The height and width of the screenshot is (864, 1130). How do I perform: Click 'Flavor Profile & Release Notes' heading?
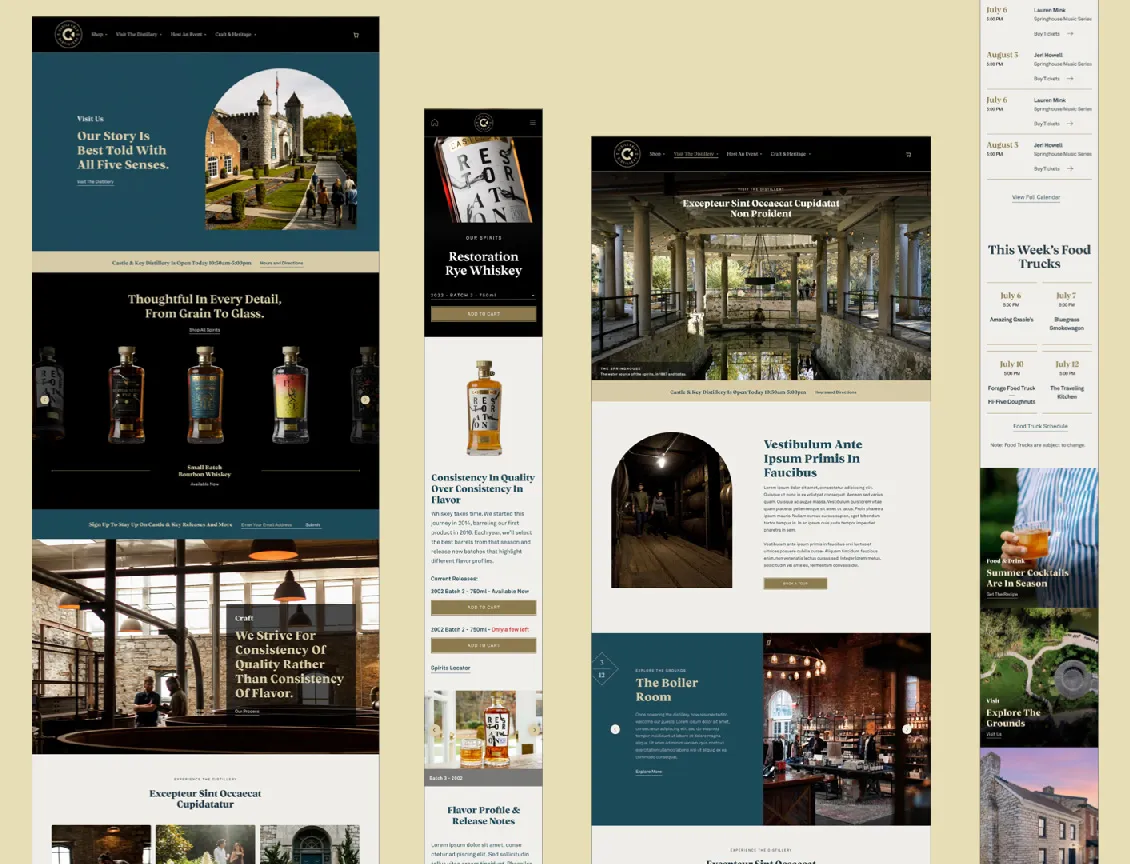(484, 815)
